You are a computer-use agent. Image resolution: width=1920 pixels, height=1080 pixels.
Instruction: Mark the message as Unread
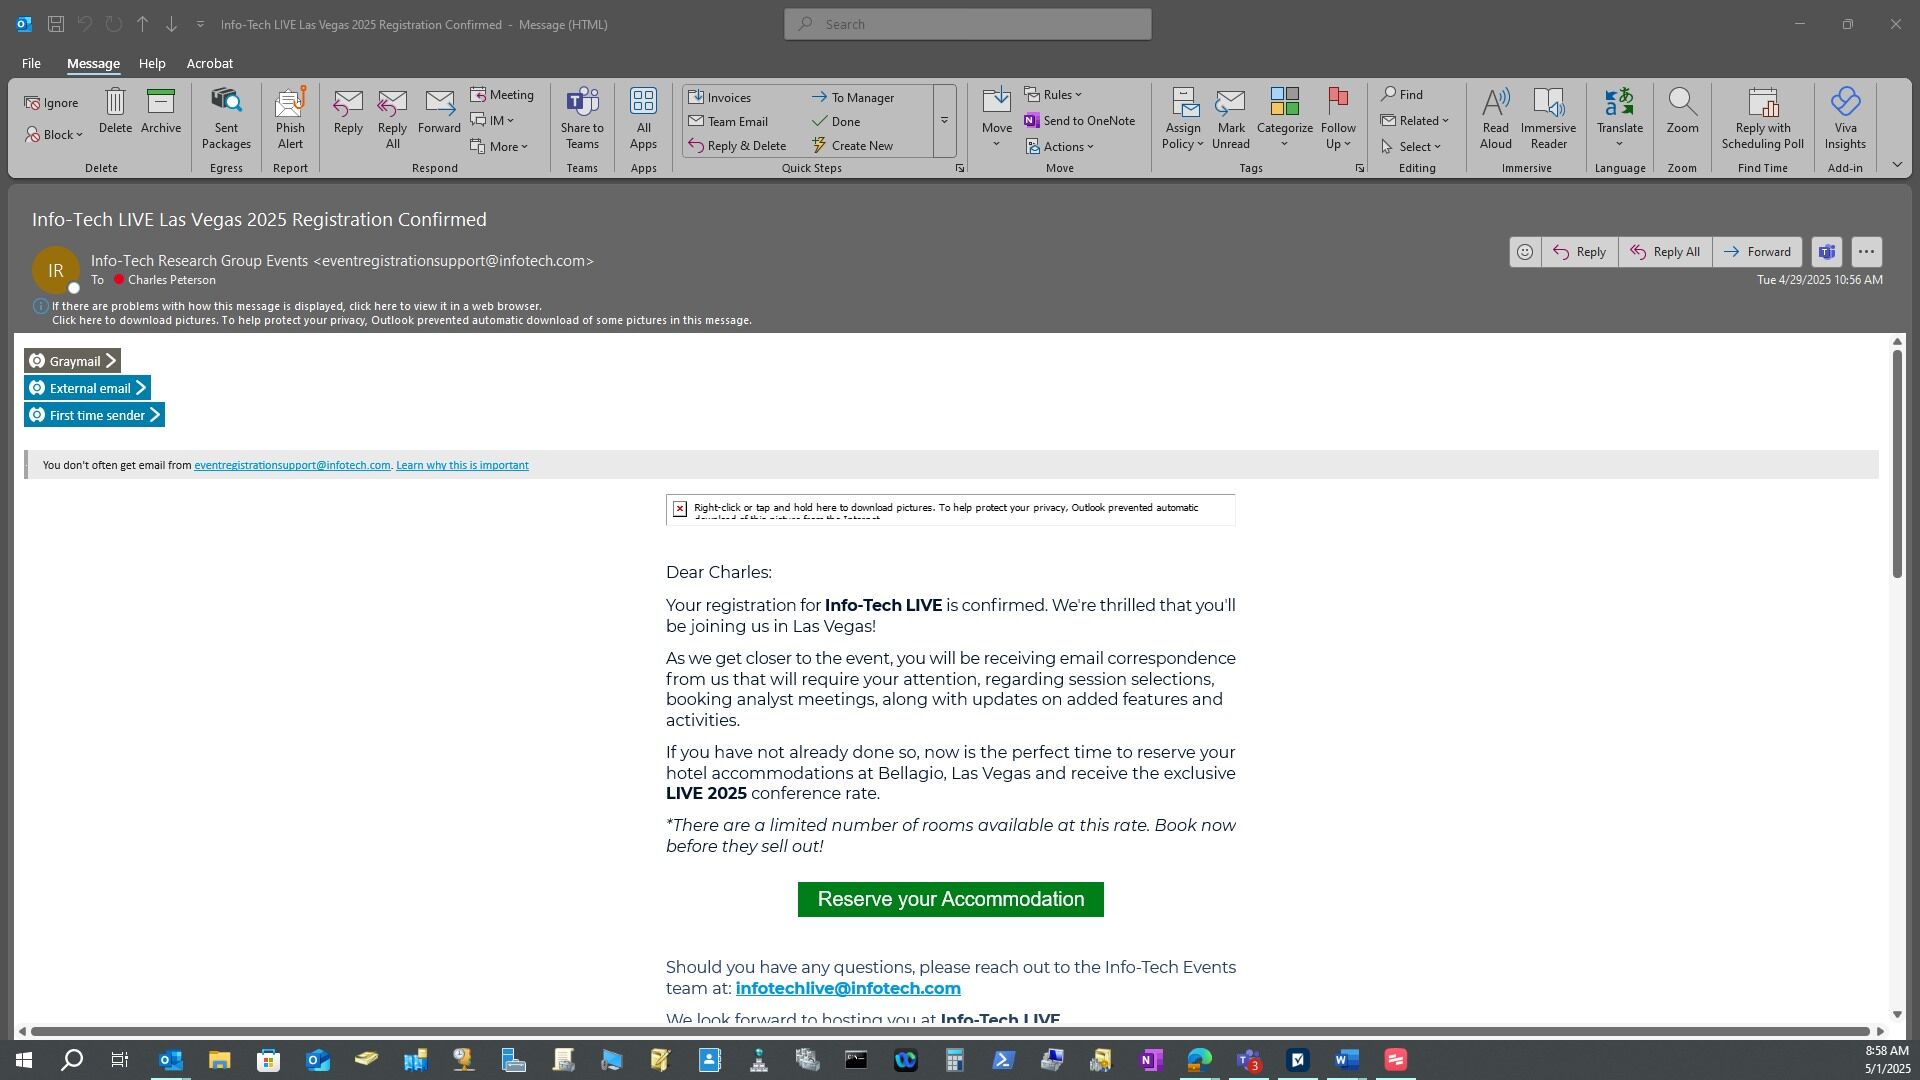(1231, 119)
